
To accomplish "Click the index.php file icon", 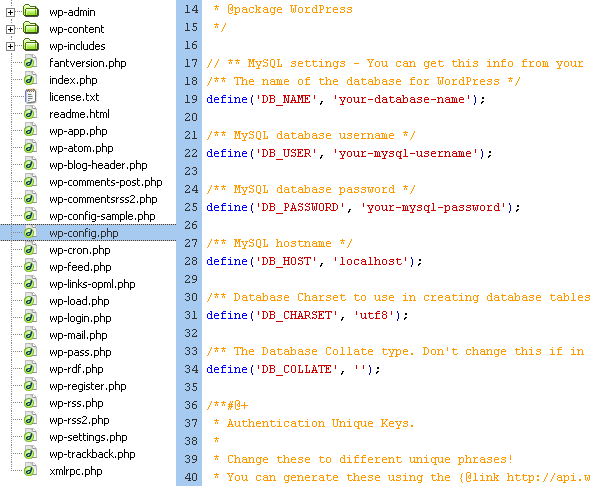I will click(30, 79).
